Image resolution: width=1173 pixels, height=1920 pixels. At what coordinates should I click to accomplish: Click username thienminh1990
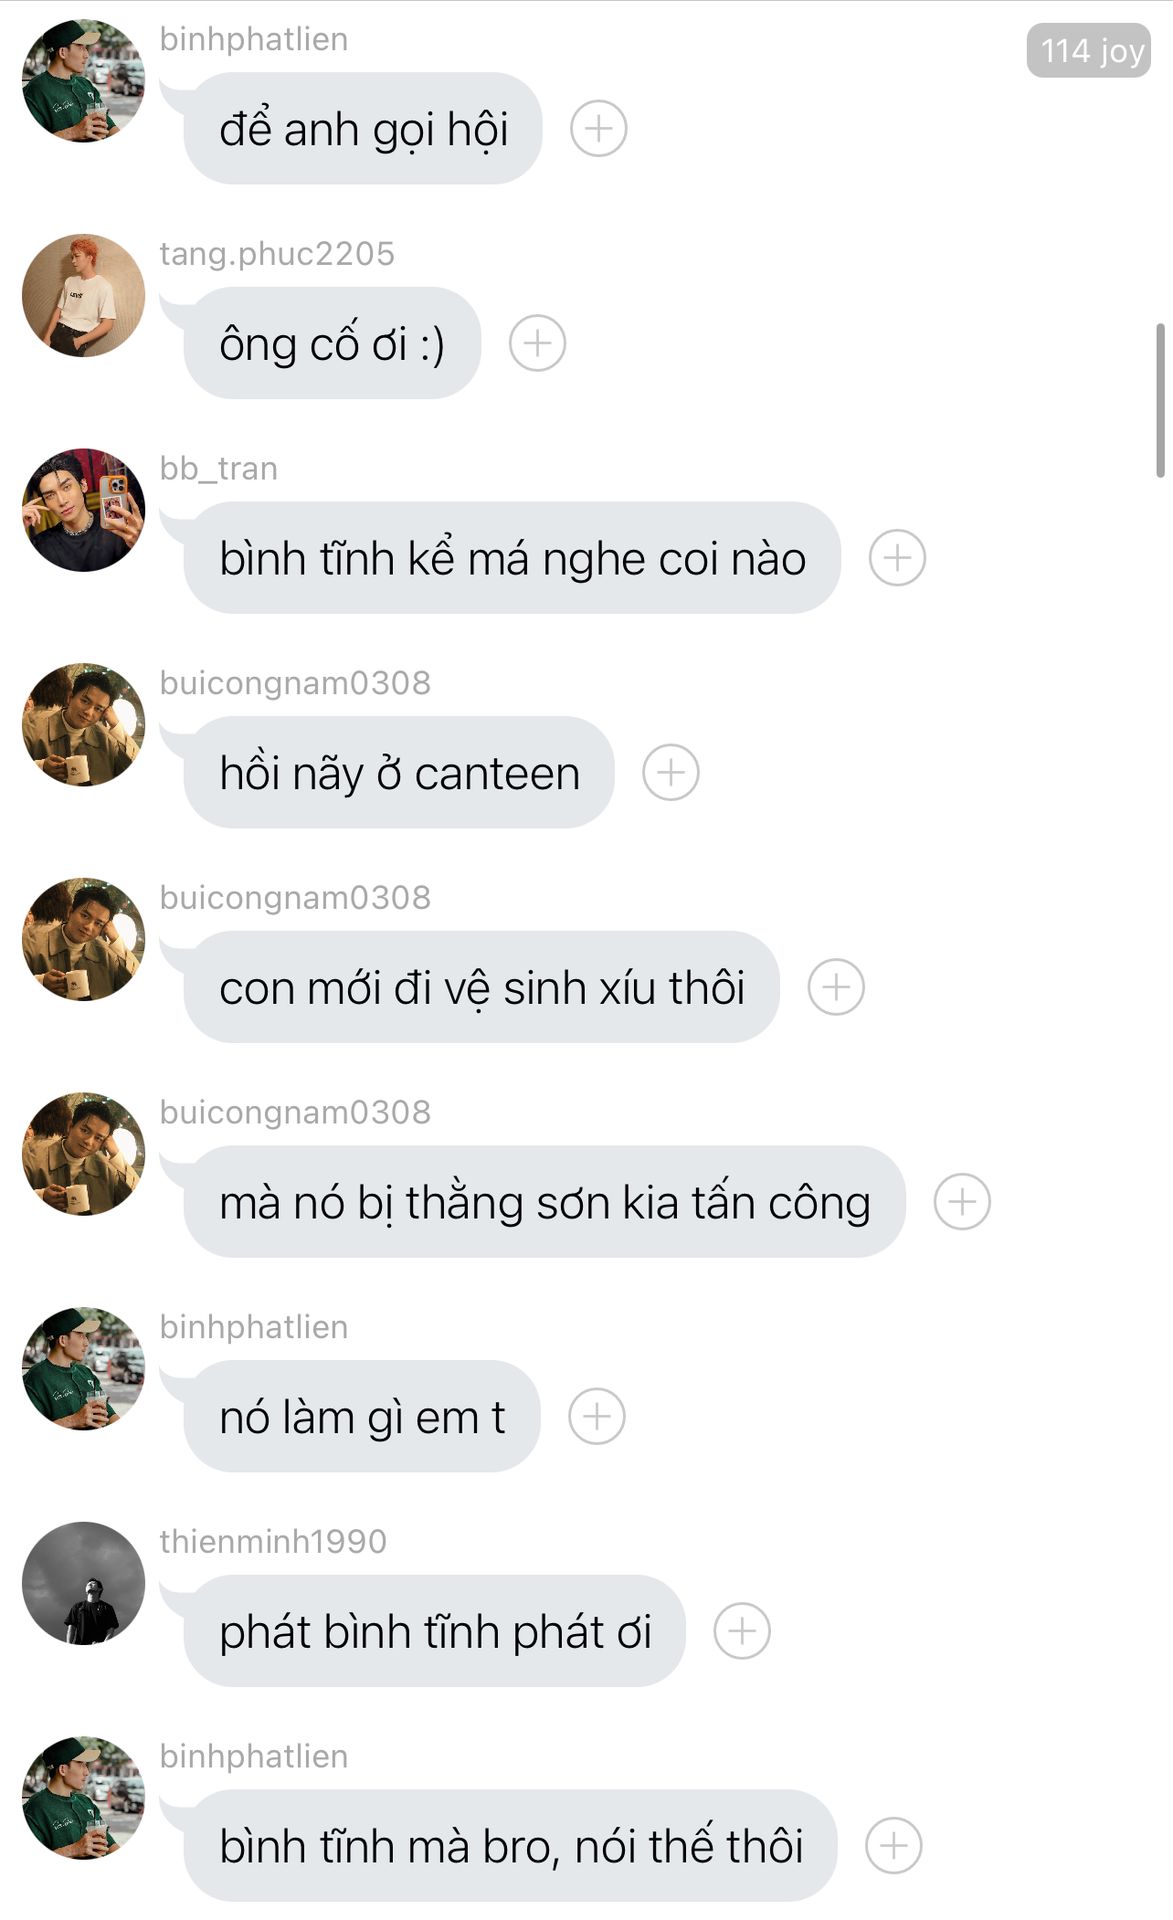273,1541
